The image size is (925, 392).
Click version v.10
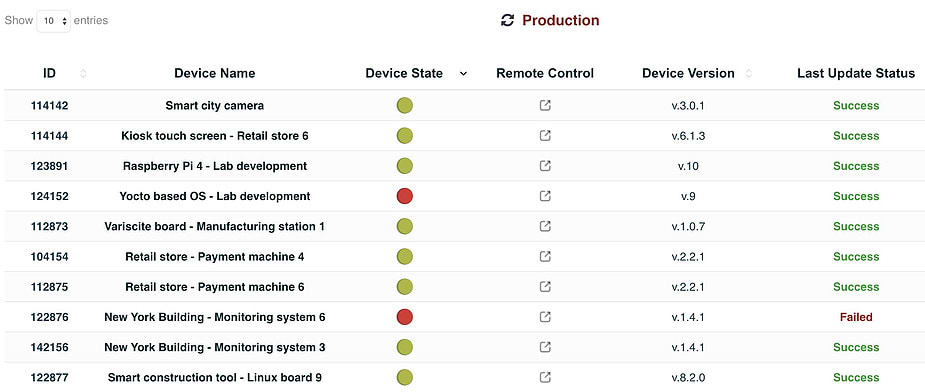[688, 166]
